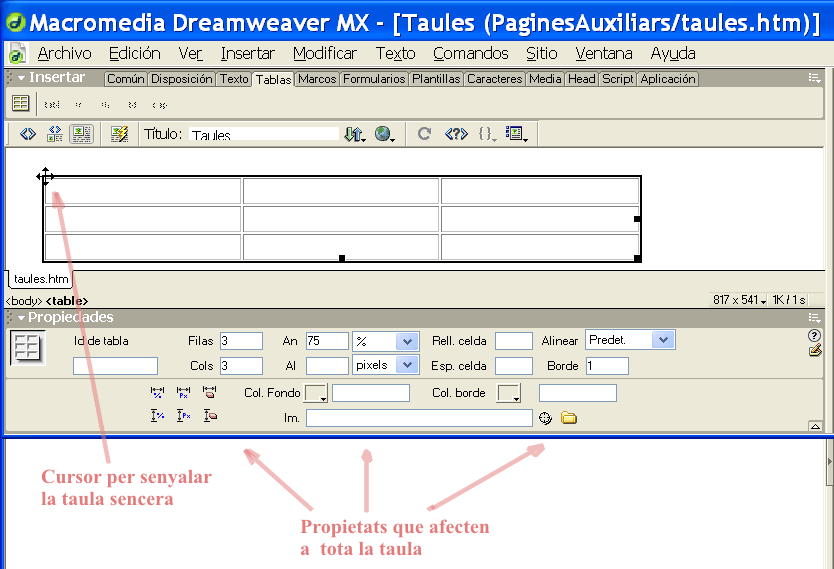This screenshot has width=834, height=569.
Task: Switch to Disposición insert tab
Action: [x=181, y=79]
